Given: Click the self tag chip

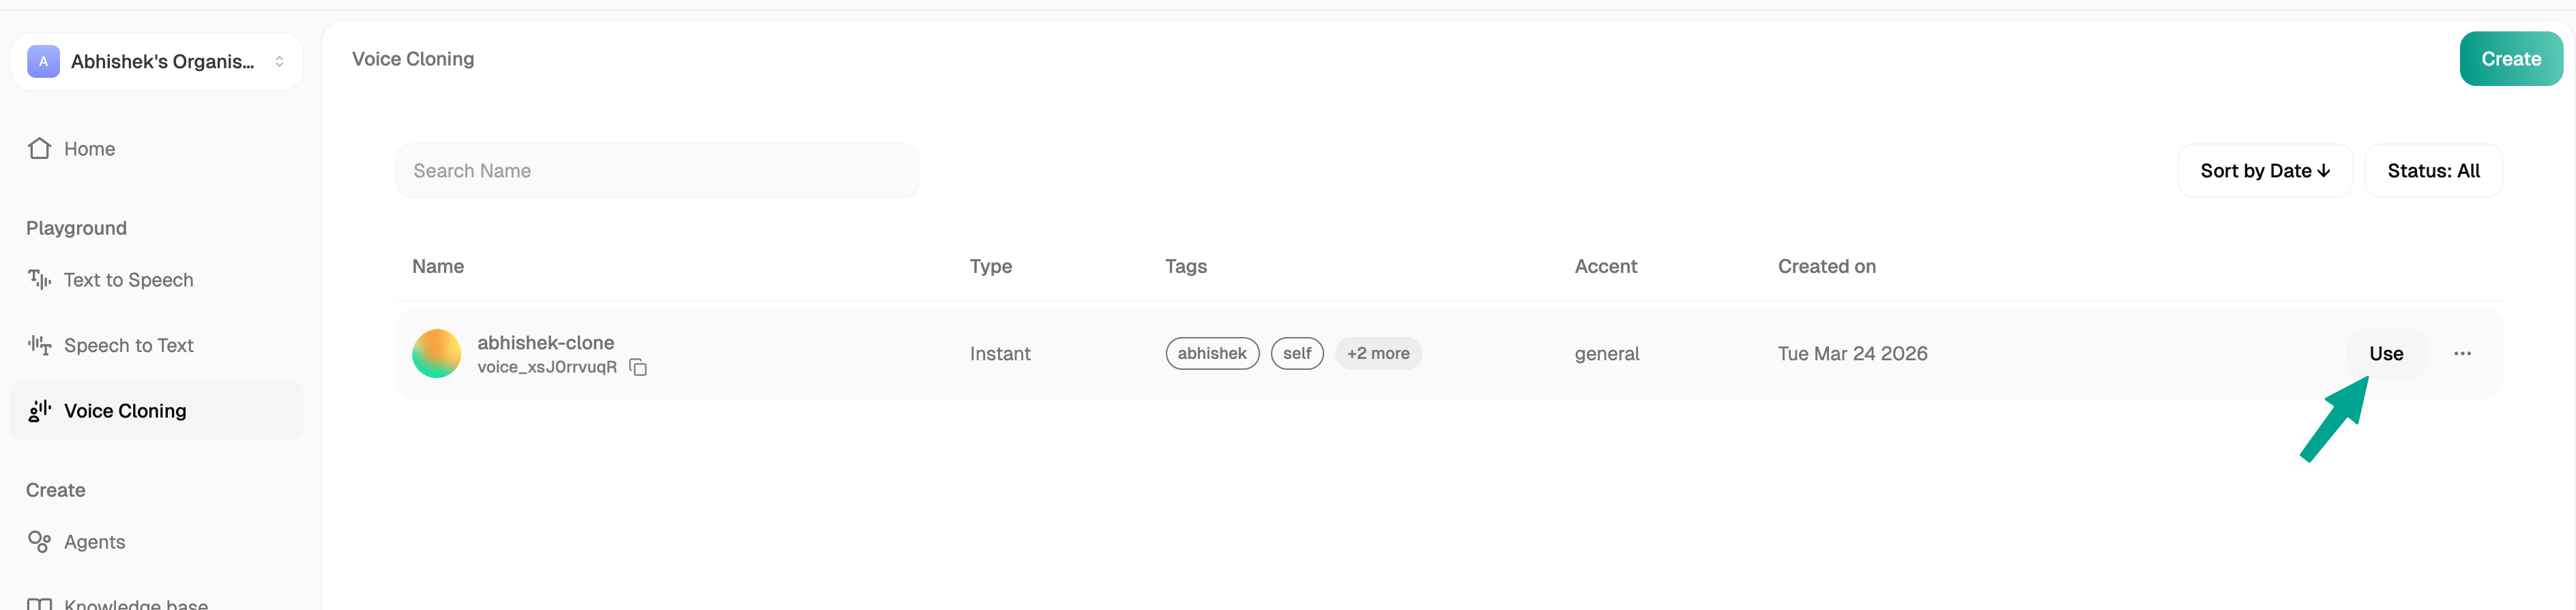Looking at the screenshot, I should tap(1297, 353).
